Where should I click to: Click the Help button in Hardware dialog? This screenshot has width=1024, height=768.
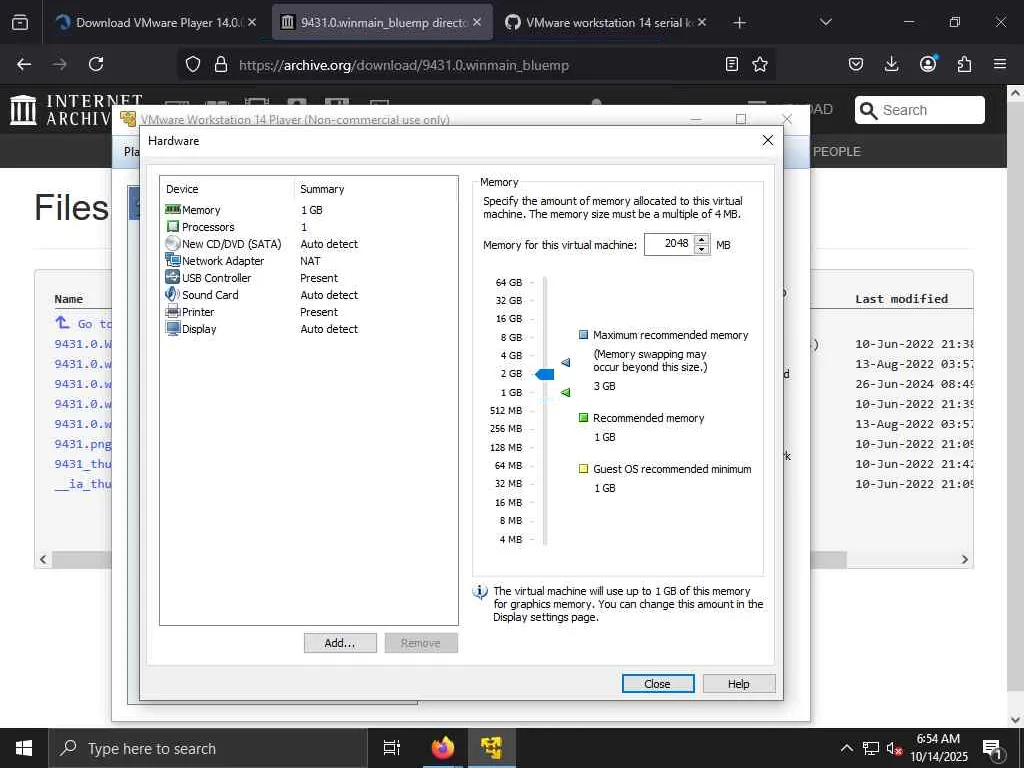tap(739, 684)
